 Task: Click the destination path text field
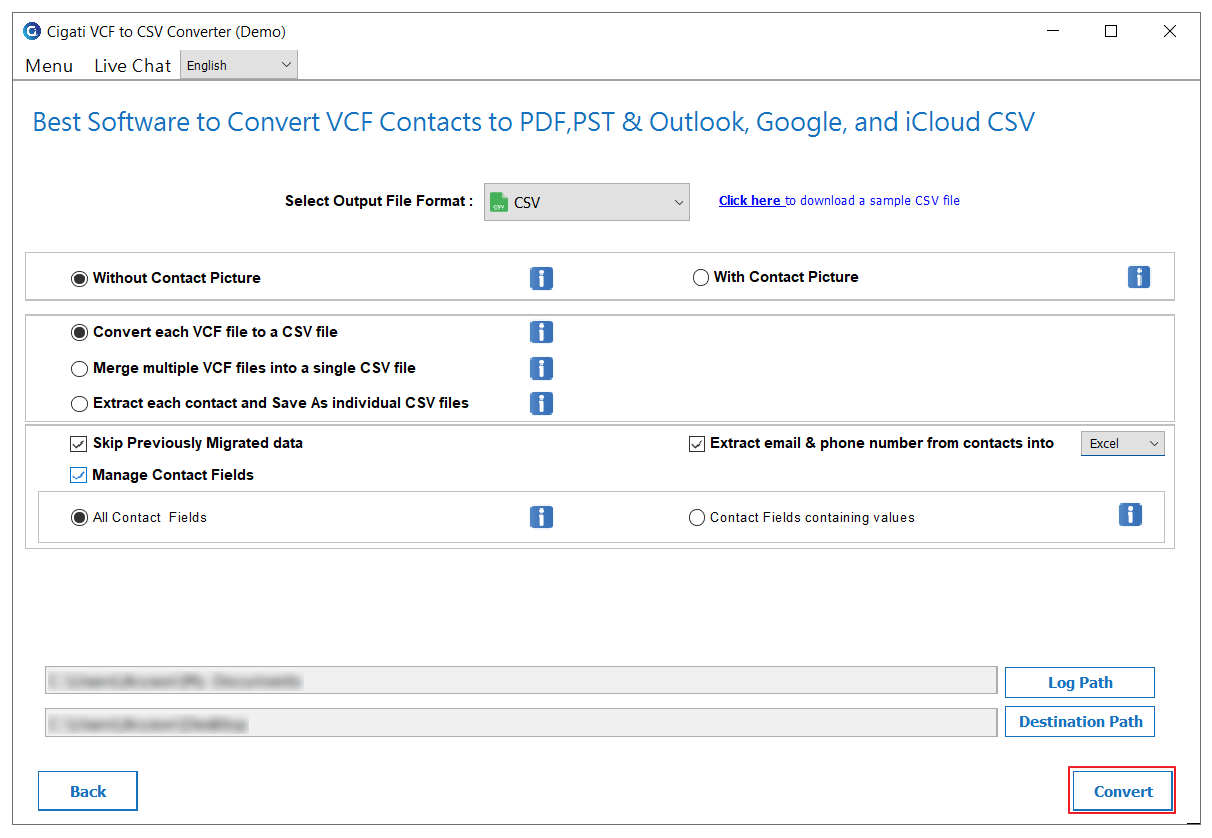(521, 722)
